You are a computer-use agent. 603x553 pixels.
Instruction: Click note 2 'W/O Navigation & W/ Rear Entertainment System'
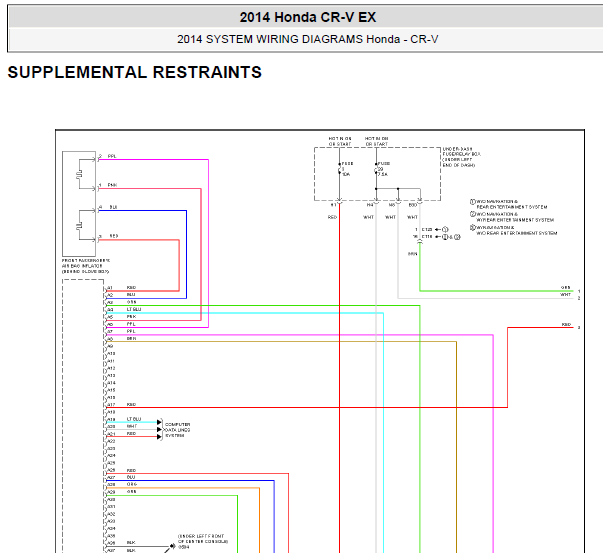[x=512, y=217]
